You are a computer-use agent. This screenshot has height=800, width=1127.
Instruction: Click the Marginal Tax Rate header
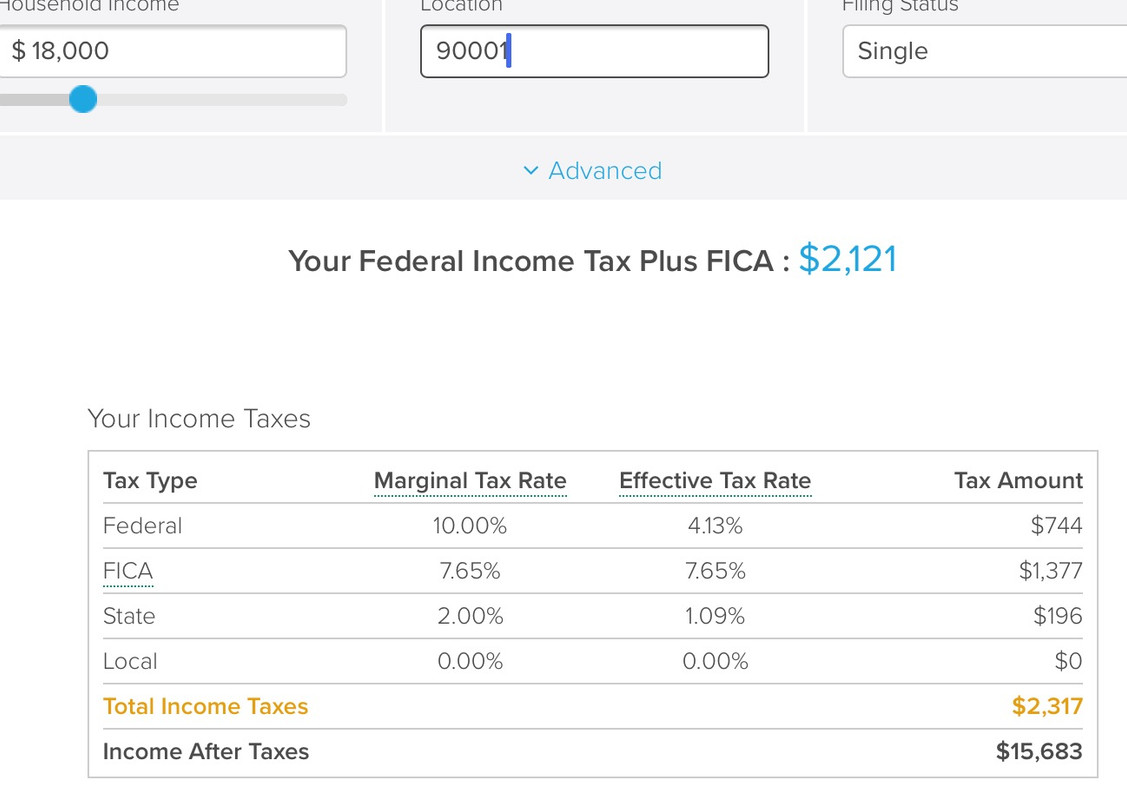470,481
